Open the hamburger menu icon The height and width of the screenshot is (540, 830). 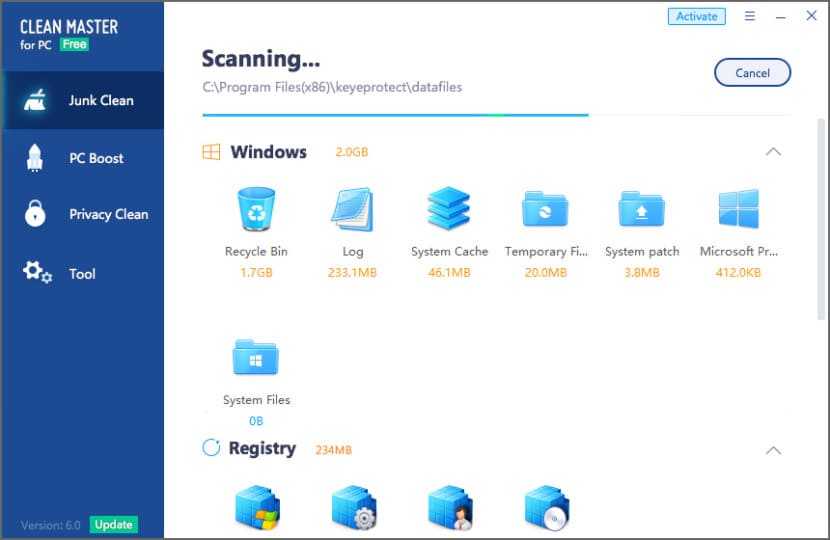pos(750,16)
